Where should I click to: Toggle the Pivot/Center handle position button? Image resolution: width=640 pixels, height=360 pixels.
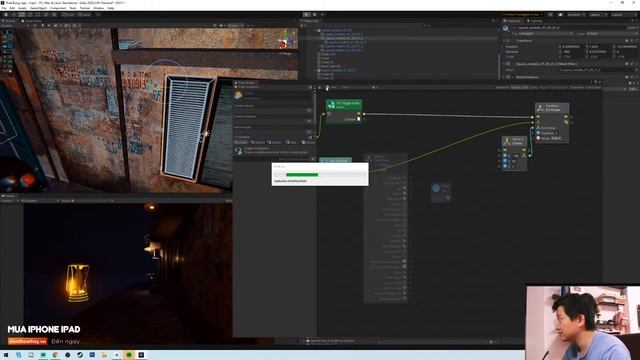68,15
